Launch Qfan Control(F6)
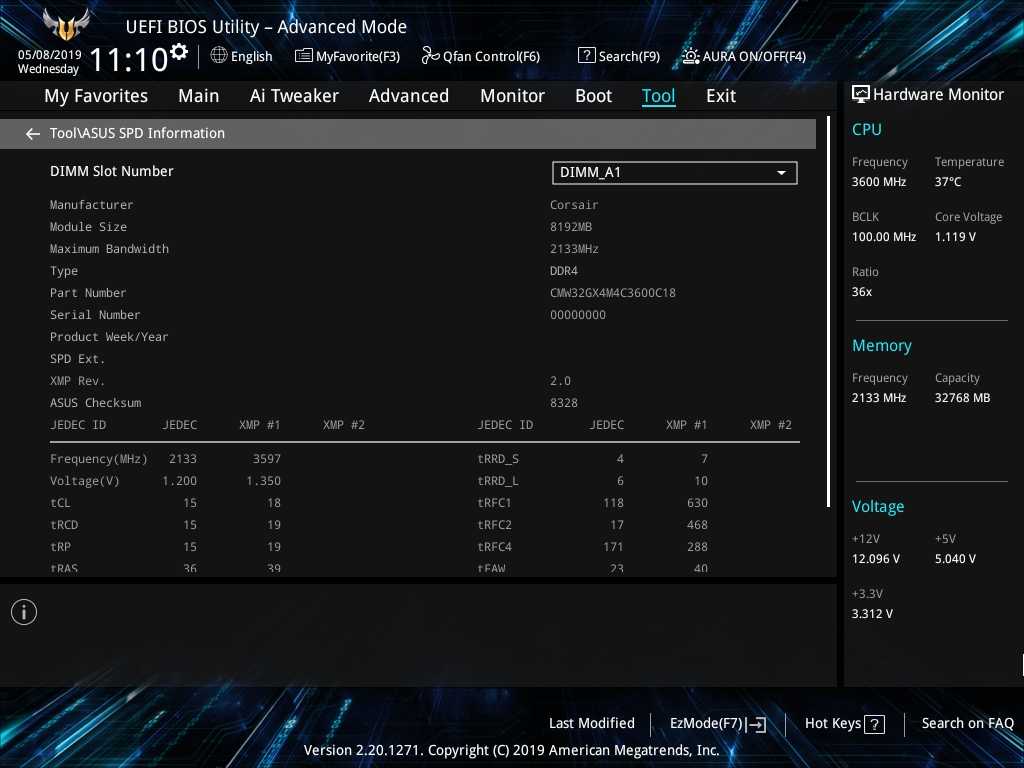Image resolution: width=1024 pixels, height=768 pixels. pos(481,56)
